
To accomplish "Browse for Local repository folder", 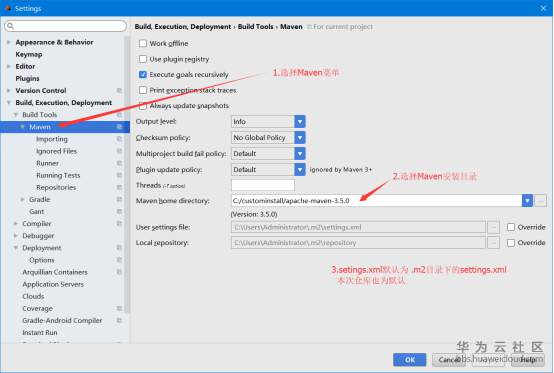I will 494,243.
